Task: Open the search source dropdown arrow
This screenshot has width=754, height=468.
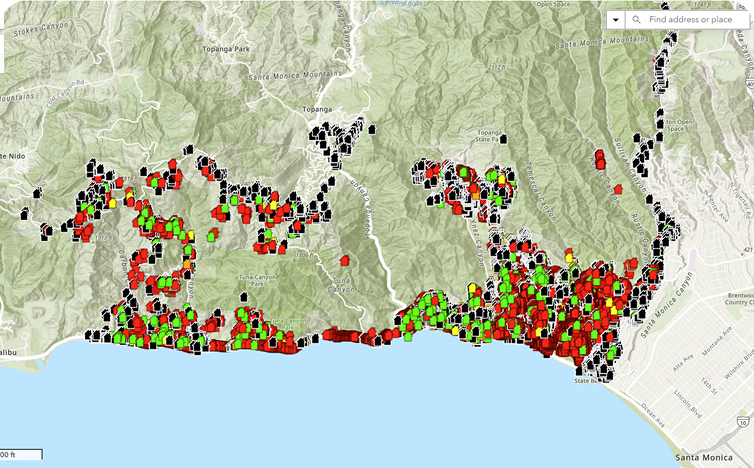Action: click(617, 20)
